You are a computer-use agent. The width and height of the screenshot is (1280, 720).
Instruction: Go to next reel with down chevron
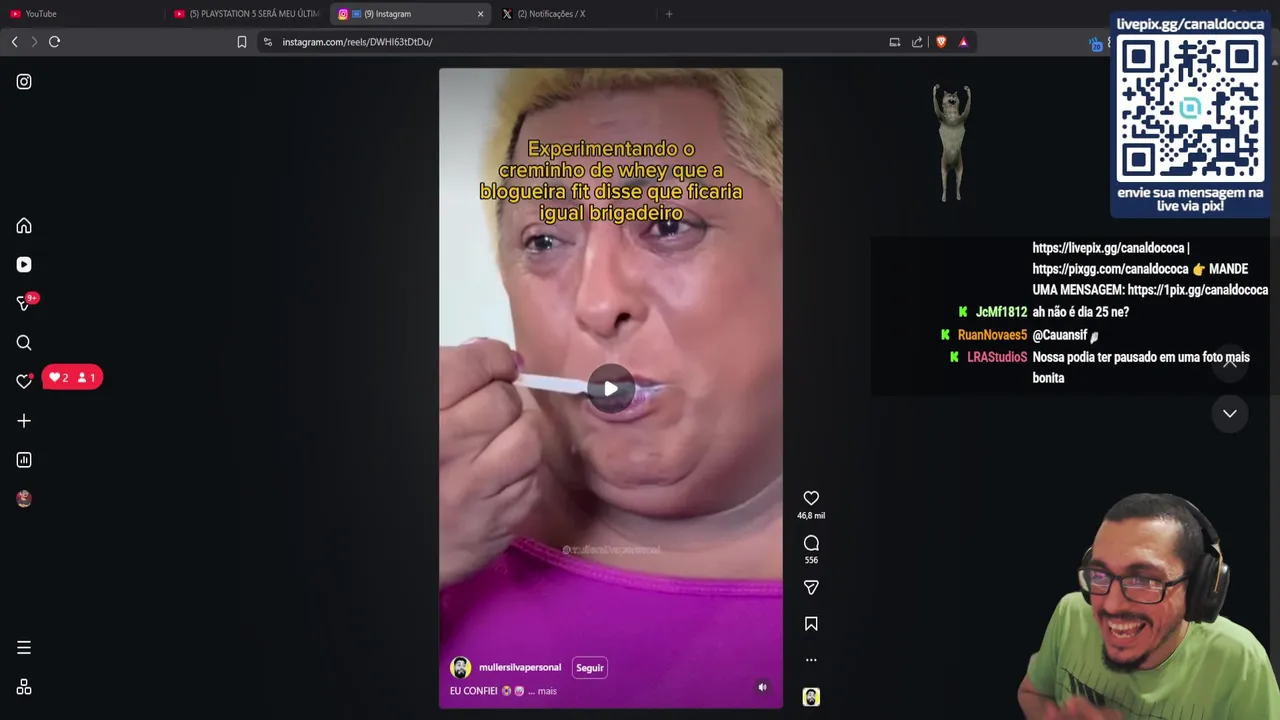tap(1230, 413)
